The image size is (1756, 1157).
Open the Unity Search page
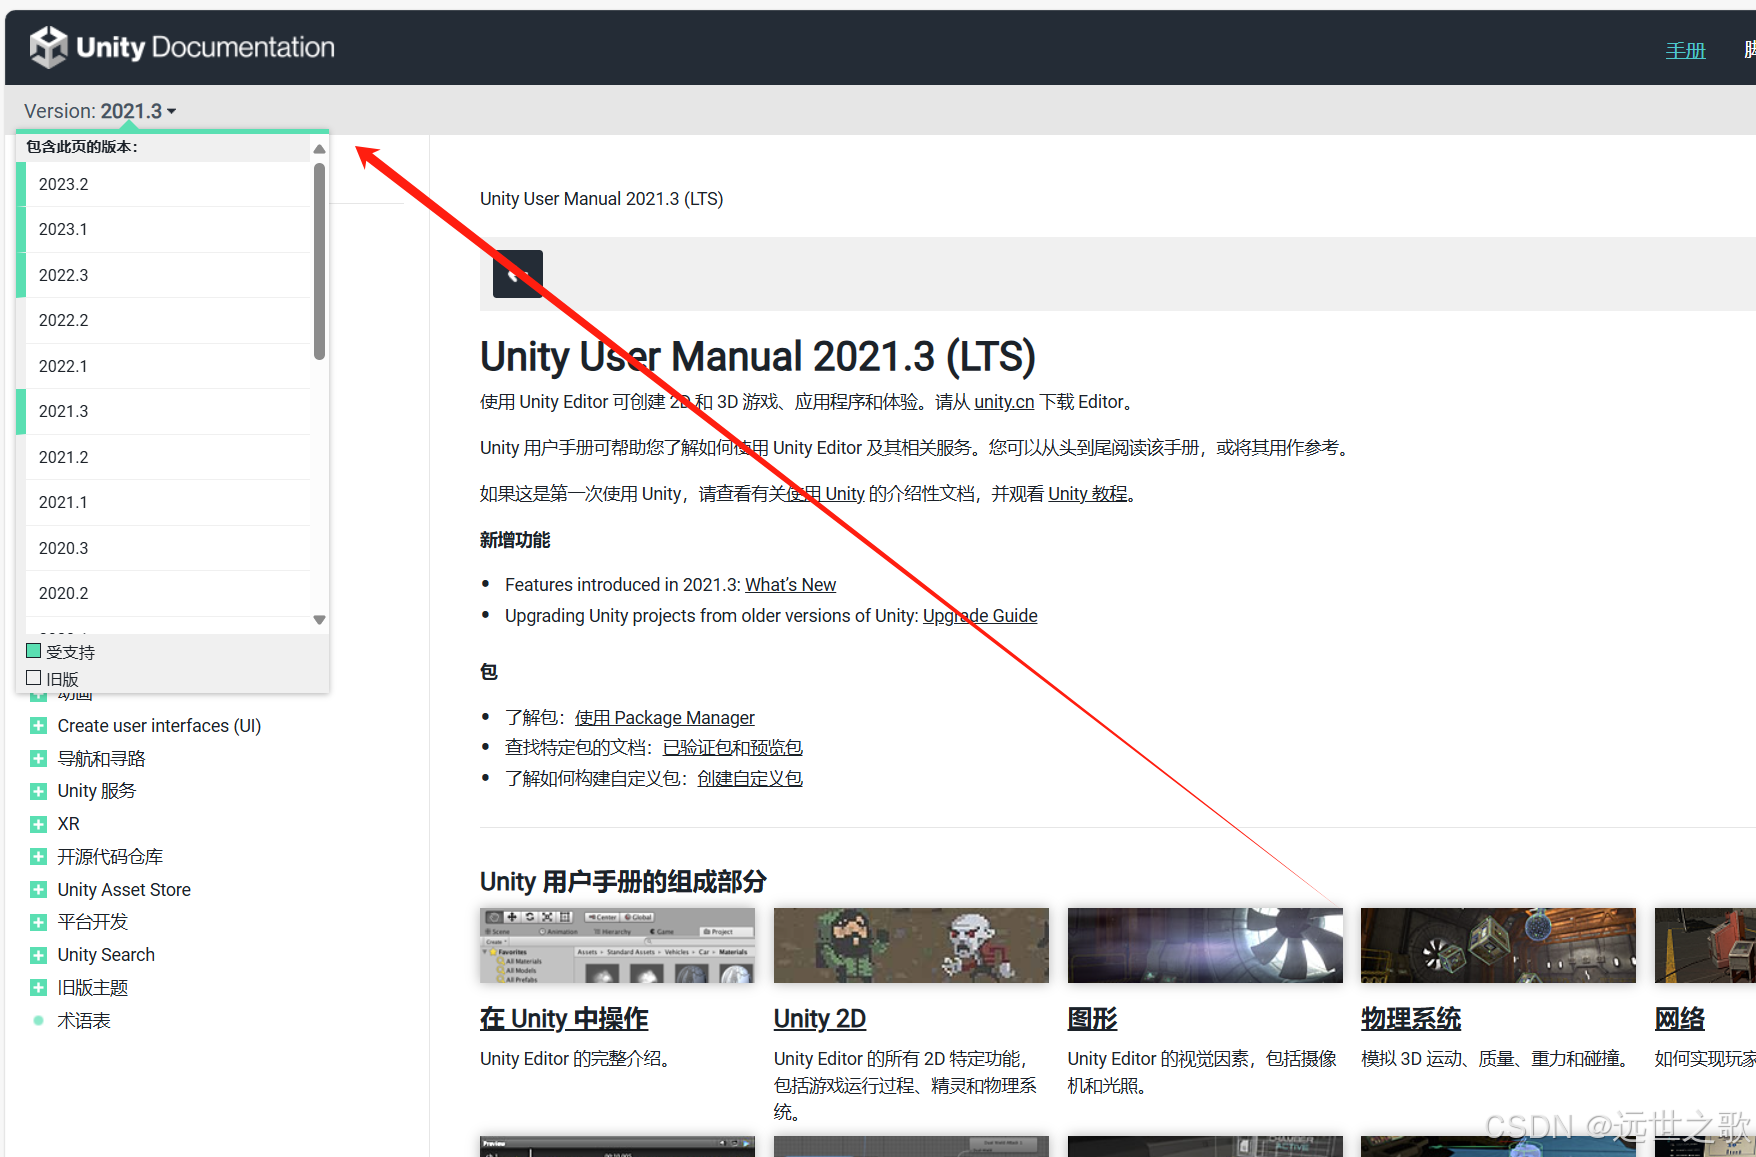click(106, 955)
